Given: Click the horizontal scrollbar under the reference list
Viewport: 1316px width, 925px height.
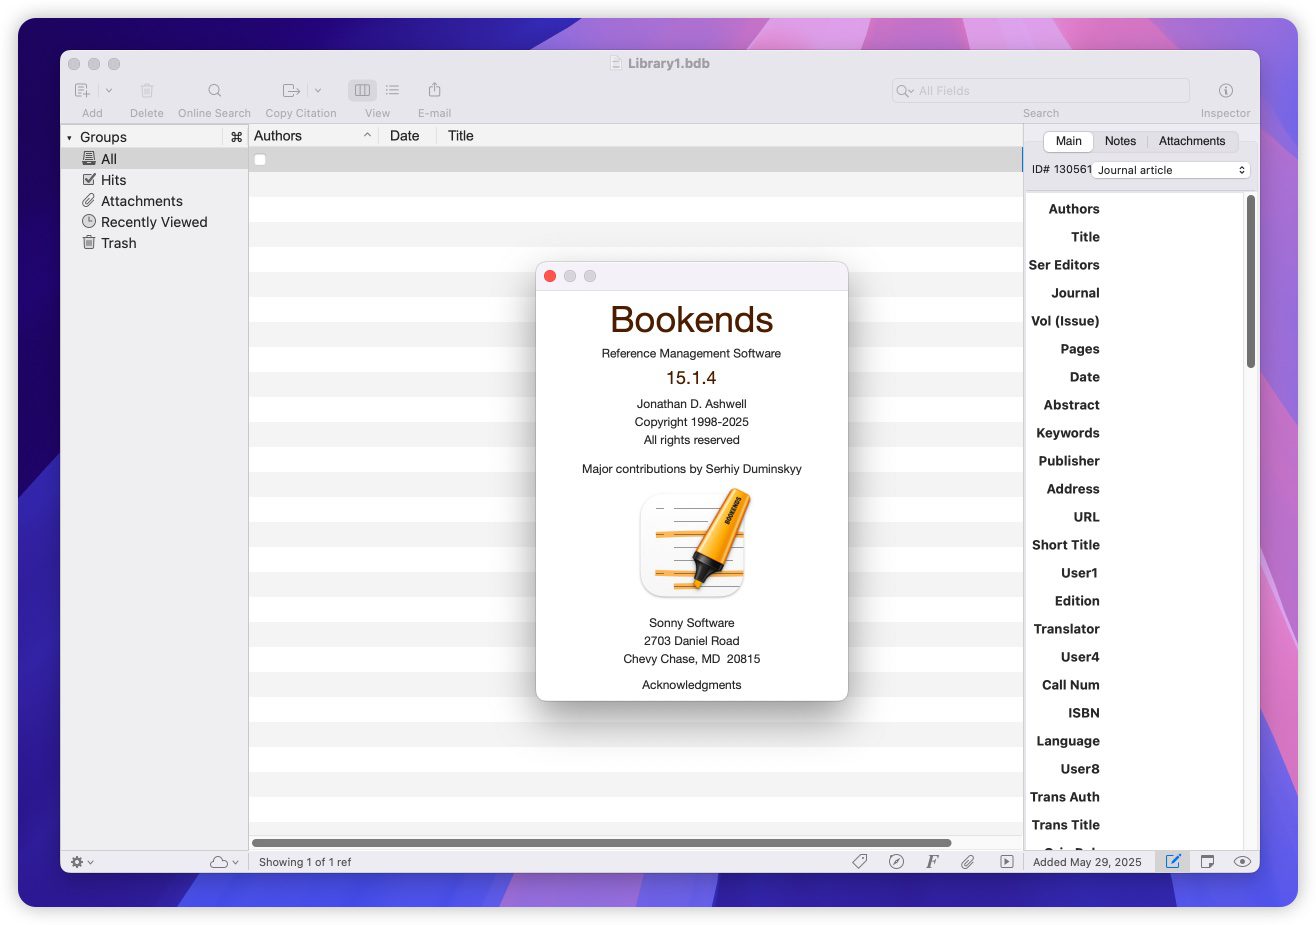Looking at the screenshot, I should coord(601,843).
